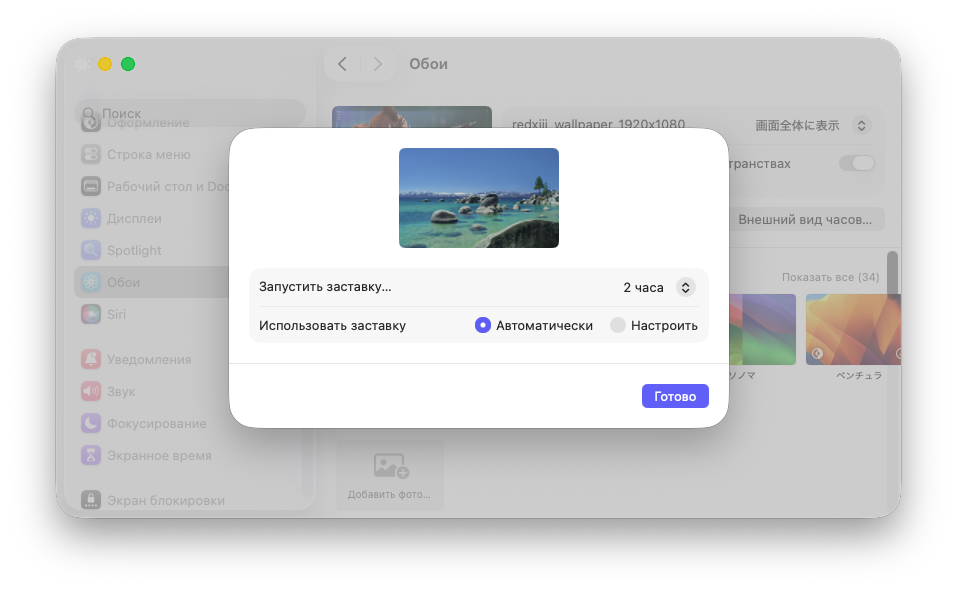Viewport: 957px width, 592px height.
Task: Open the Звук speaker icon
Action: click(x=91, y=391)
